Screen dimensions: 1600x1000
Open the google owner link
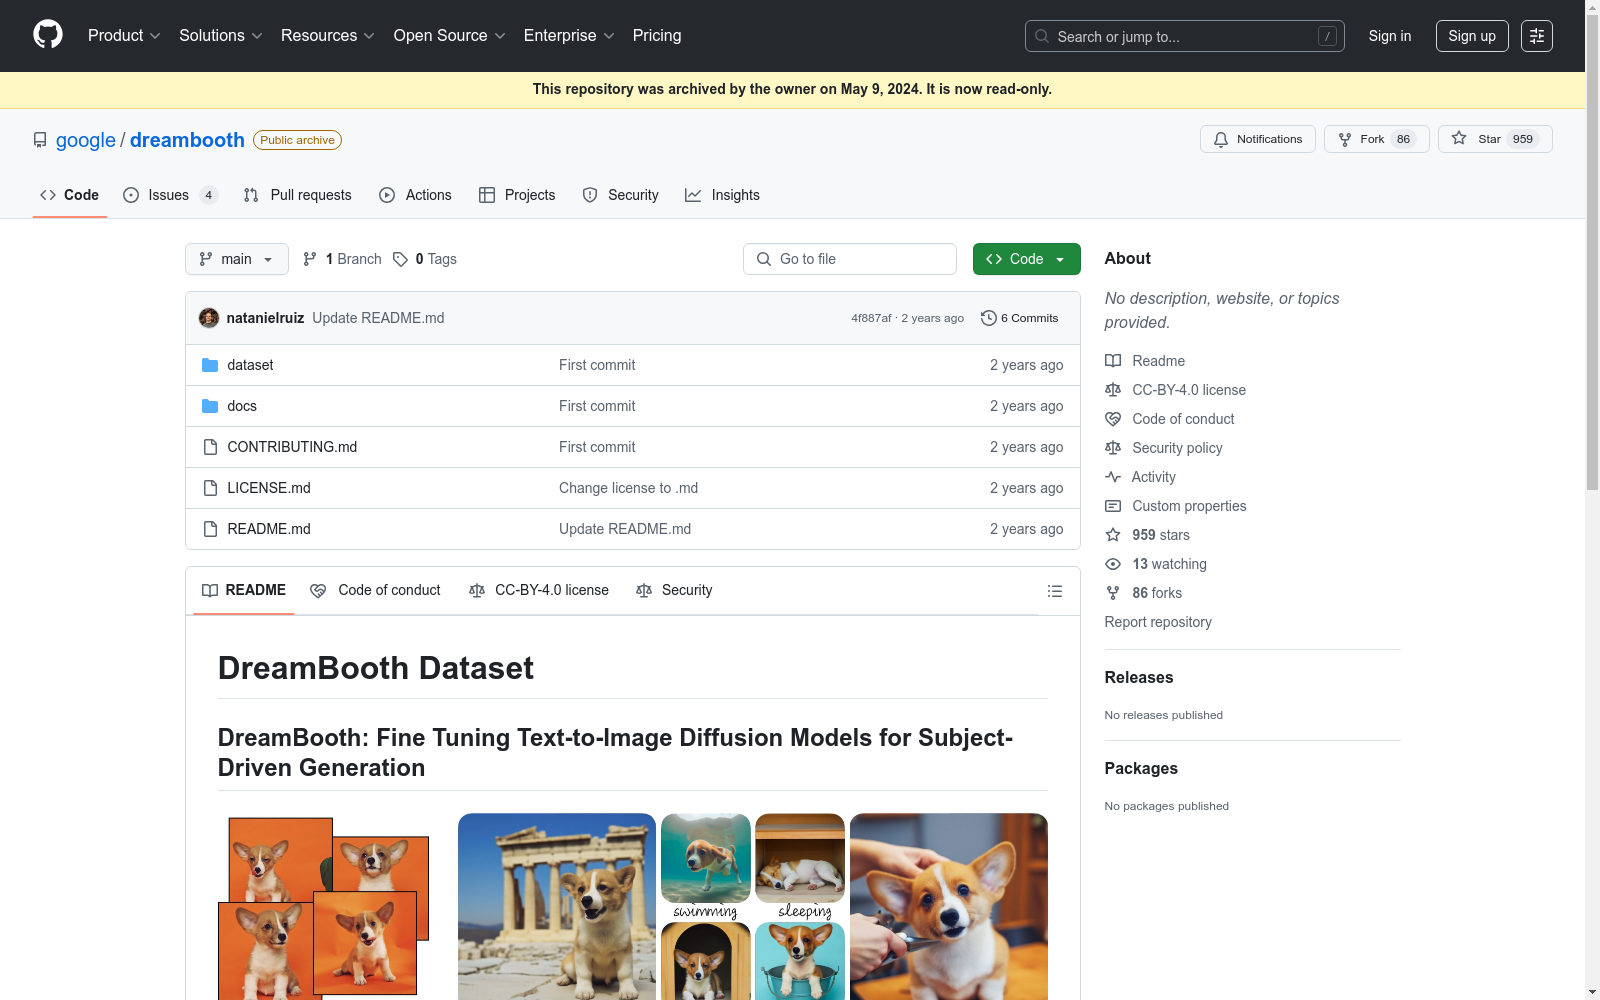coord(86,140)
